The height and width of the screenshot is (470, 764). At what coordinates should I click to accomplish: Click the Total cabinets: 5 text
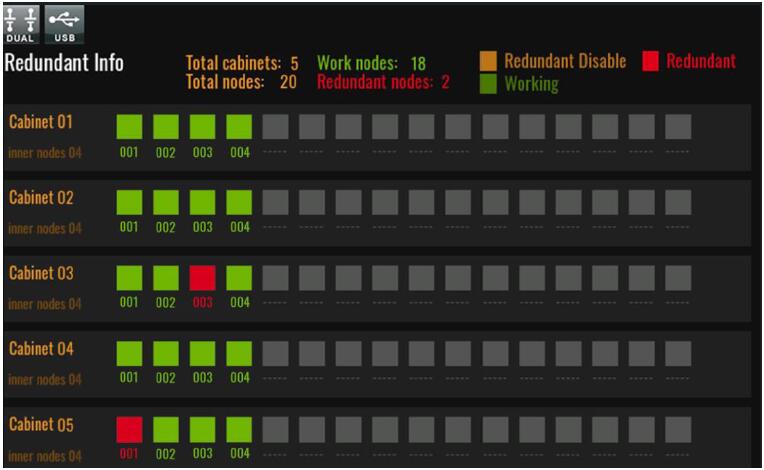pos(242,63)
